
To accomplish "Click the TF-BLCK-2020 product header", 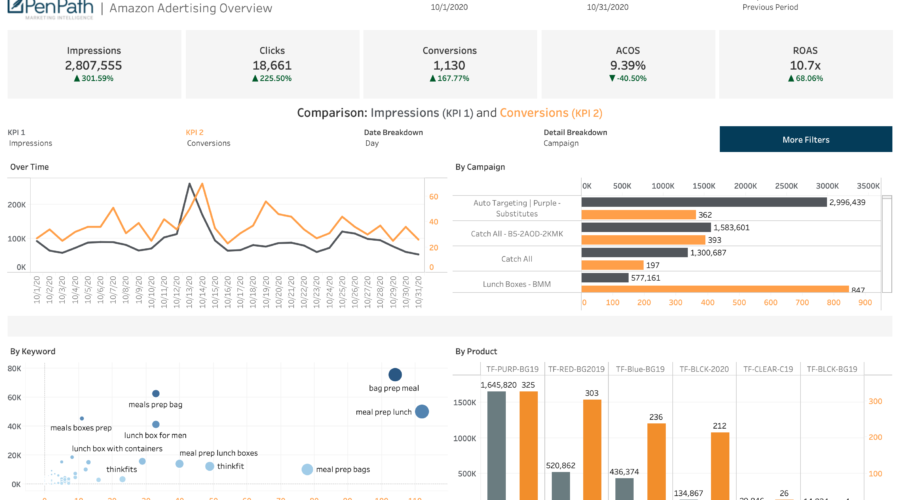I will 704,369.
